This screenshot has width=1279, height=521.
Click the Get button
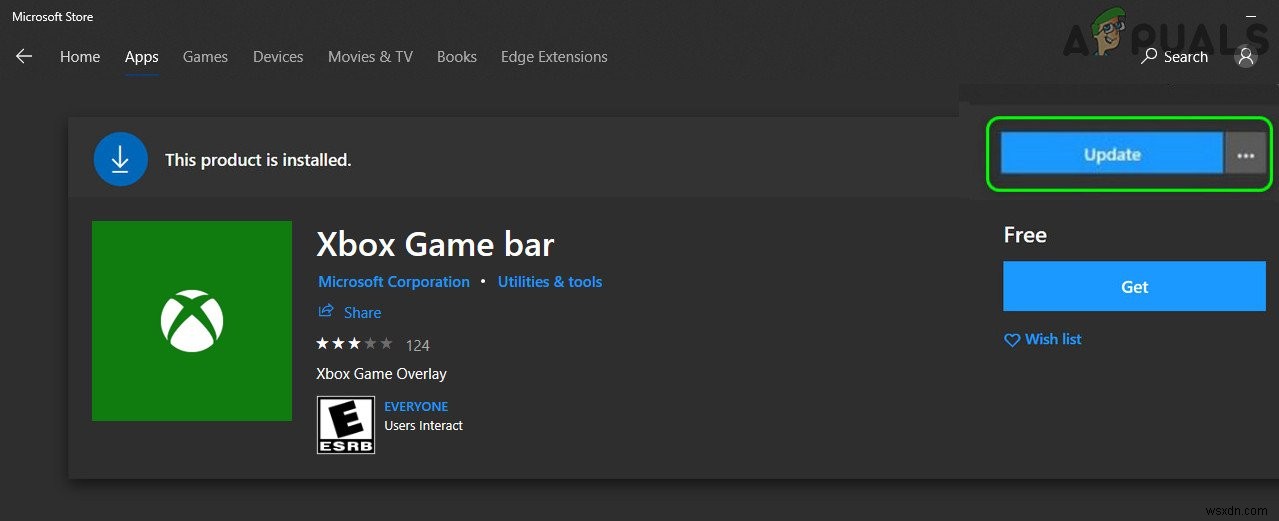1134,287
